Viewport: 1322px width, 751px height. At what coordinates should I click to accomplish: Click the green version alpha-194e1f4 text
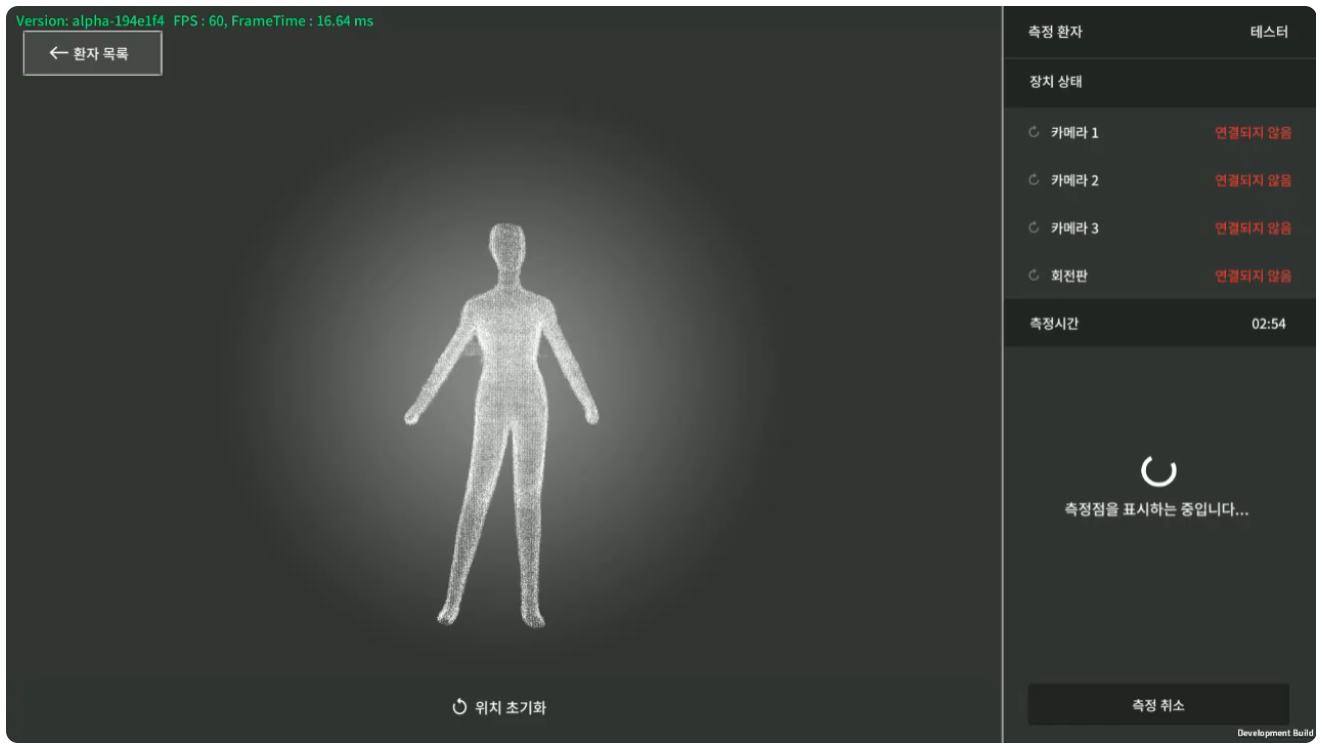(90, 21)
